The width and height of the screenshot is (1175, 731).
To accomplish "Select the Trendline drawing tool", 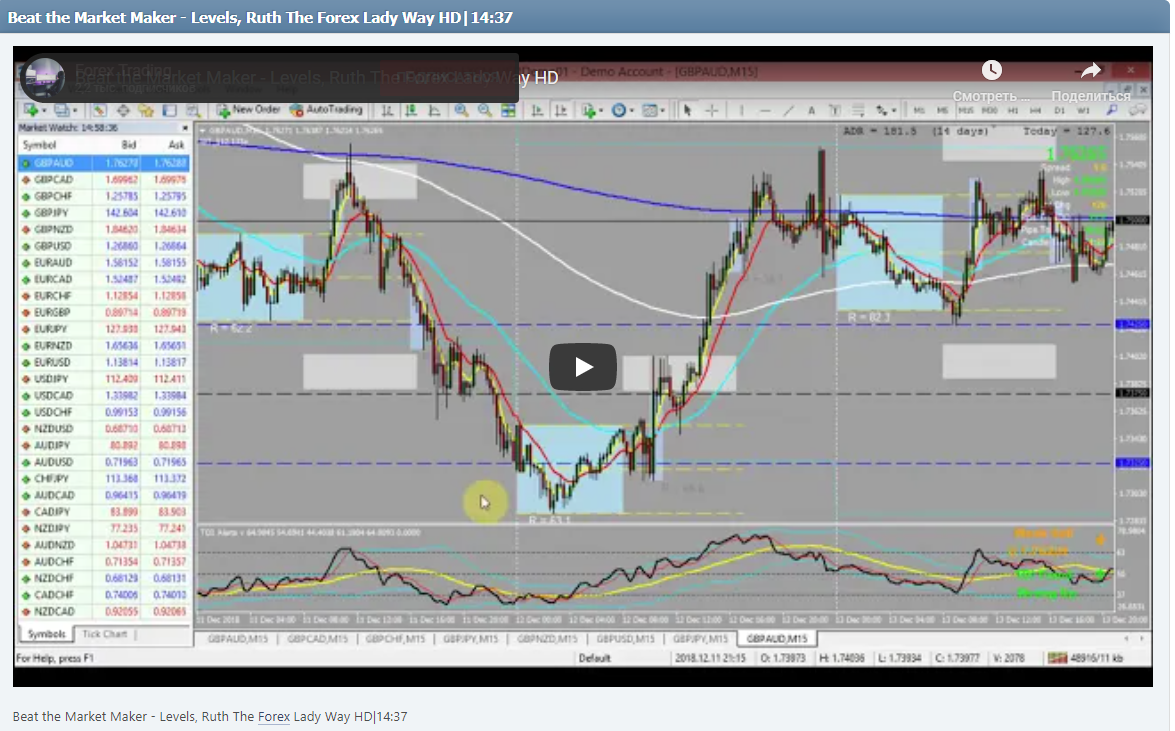I will (x=788, y=111).
